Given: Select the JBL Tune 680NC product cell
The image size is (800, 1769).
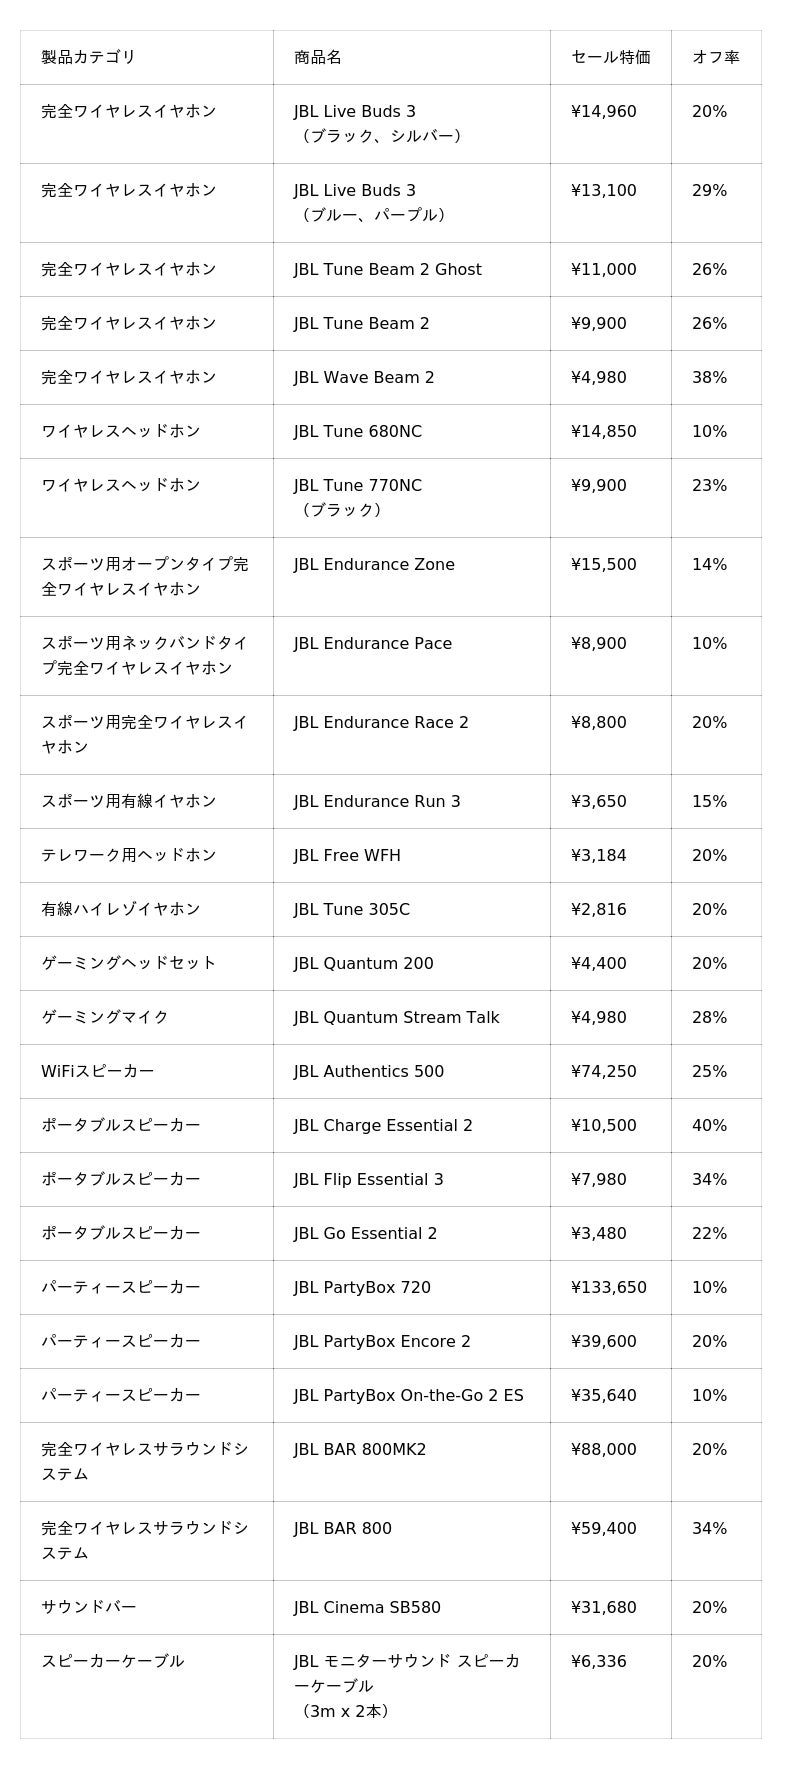Looking at the screenshot, I should (x=357, y=432).
